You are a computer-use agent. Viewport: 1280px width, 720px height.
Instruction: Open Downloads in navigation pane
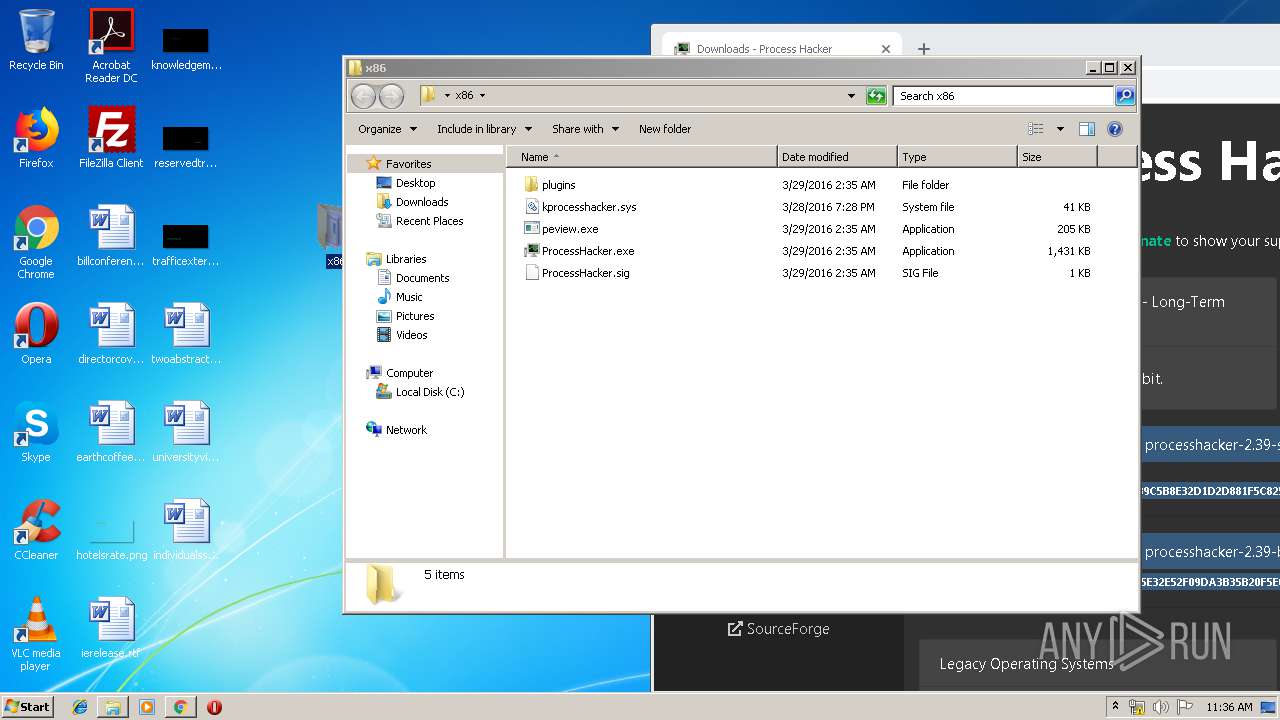point(422,202)
